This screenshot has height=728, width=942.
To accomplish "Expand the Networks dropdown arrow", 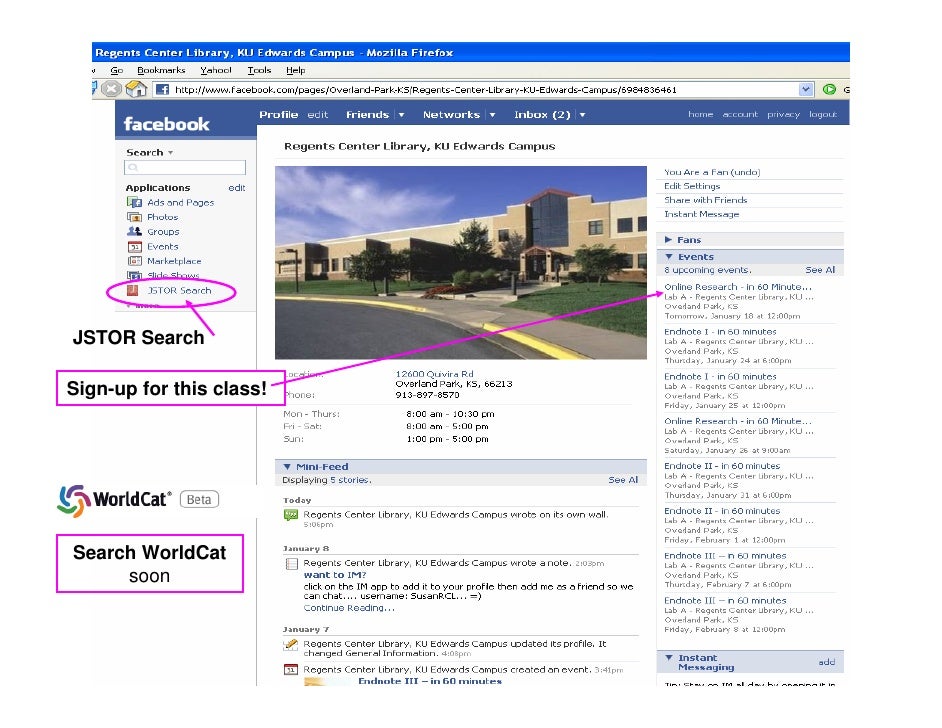I will [492, 115].
